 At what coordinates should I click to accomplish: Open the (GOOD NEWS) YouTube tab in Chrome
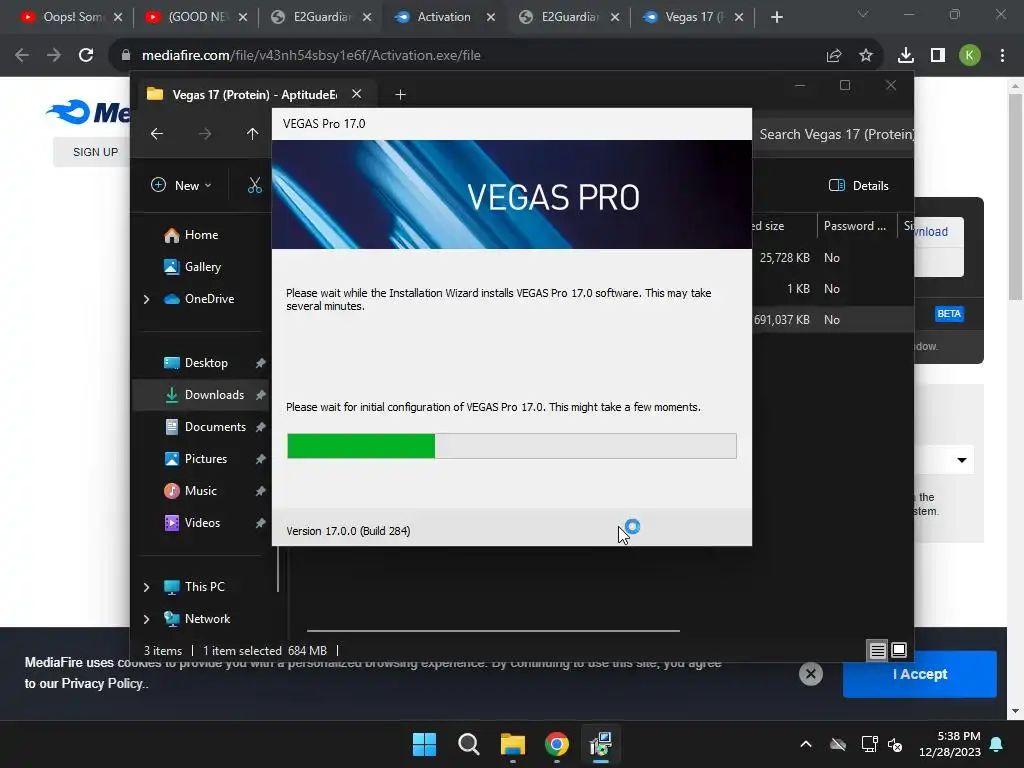tap(189, 17)
